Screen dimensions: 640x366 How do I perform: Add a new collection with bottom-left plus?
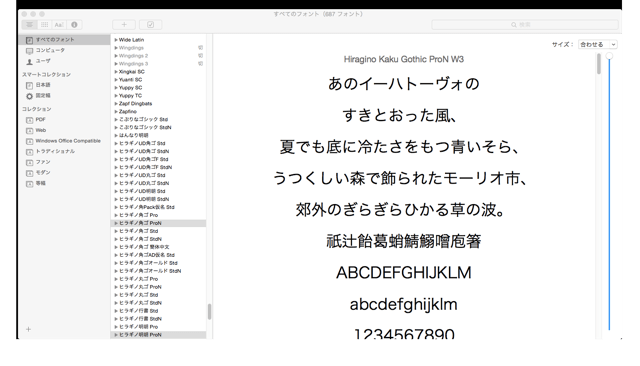pos(29,329)
